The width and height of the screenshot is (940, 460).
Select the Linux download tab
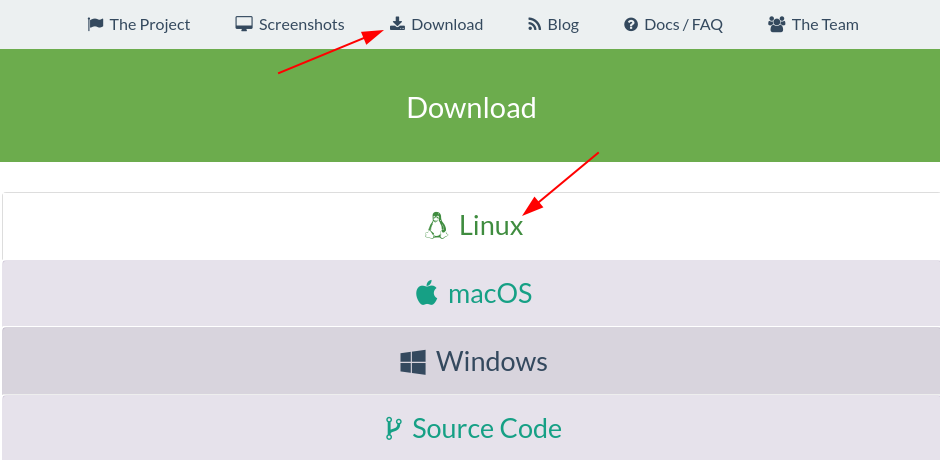471,226
